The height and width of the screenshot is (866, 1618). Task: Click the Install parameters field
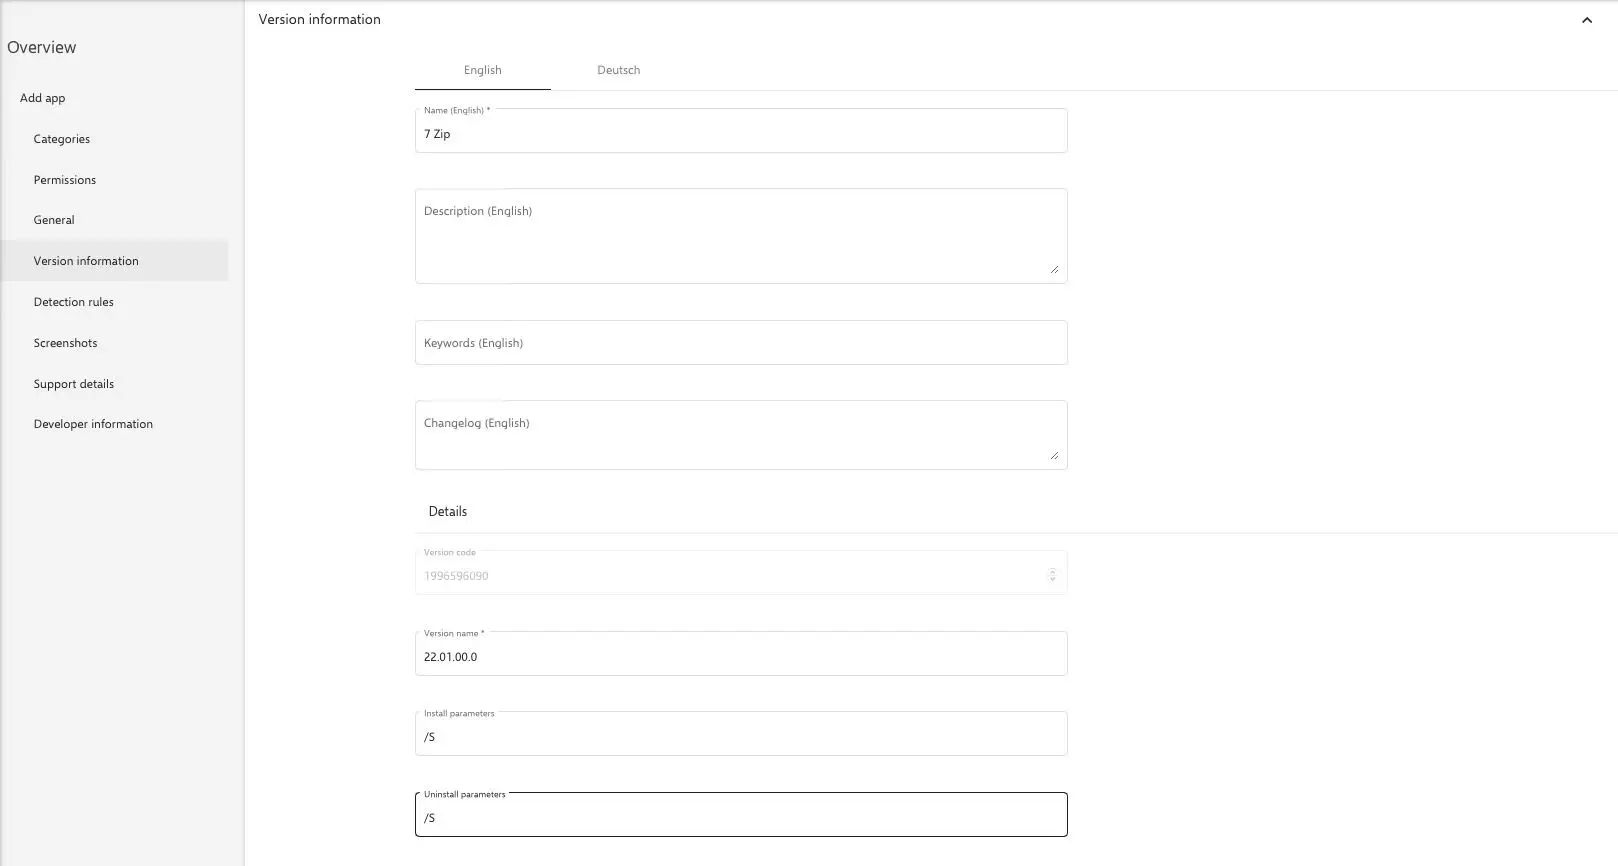[740, 737]
